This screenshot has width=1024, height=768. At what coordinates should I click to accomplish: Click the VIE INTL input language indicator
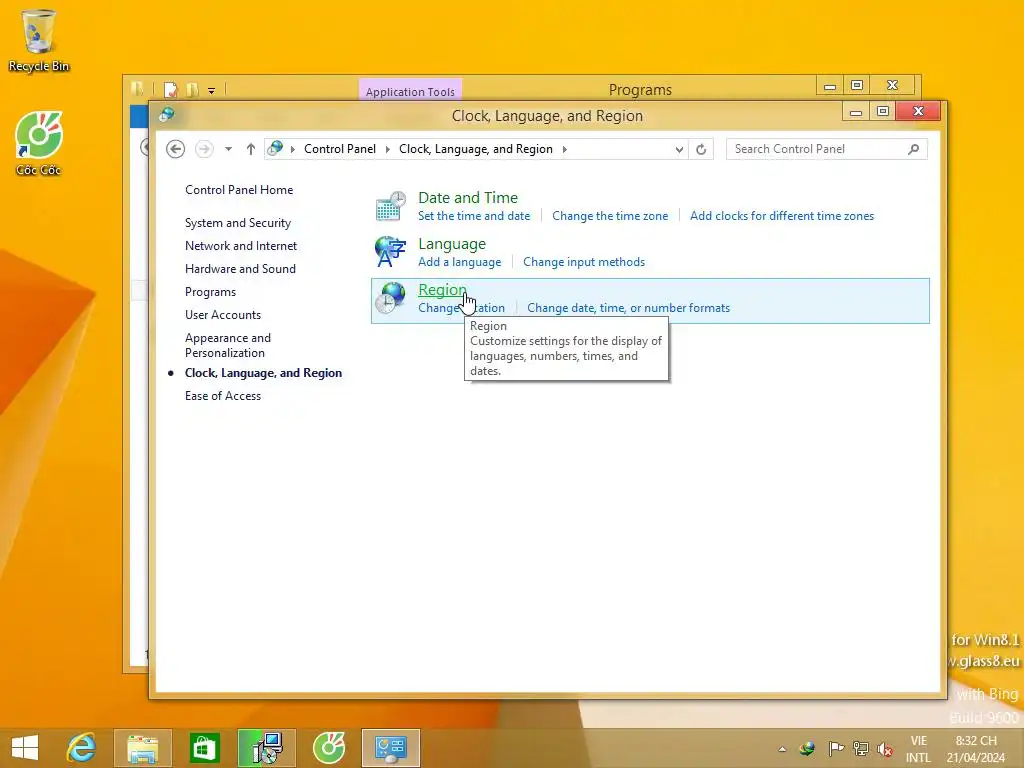[918, 748]
